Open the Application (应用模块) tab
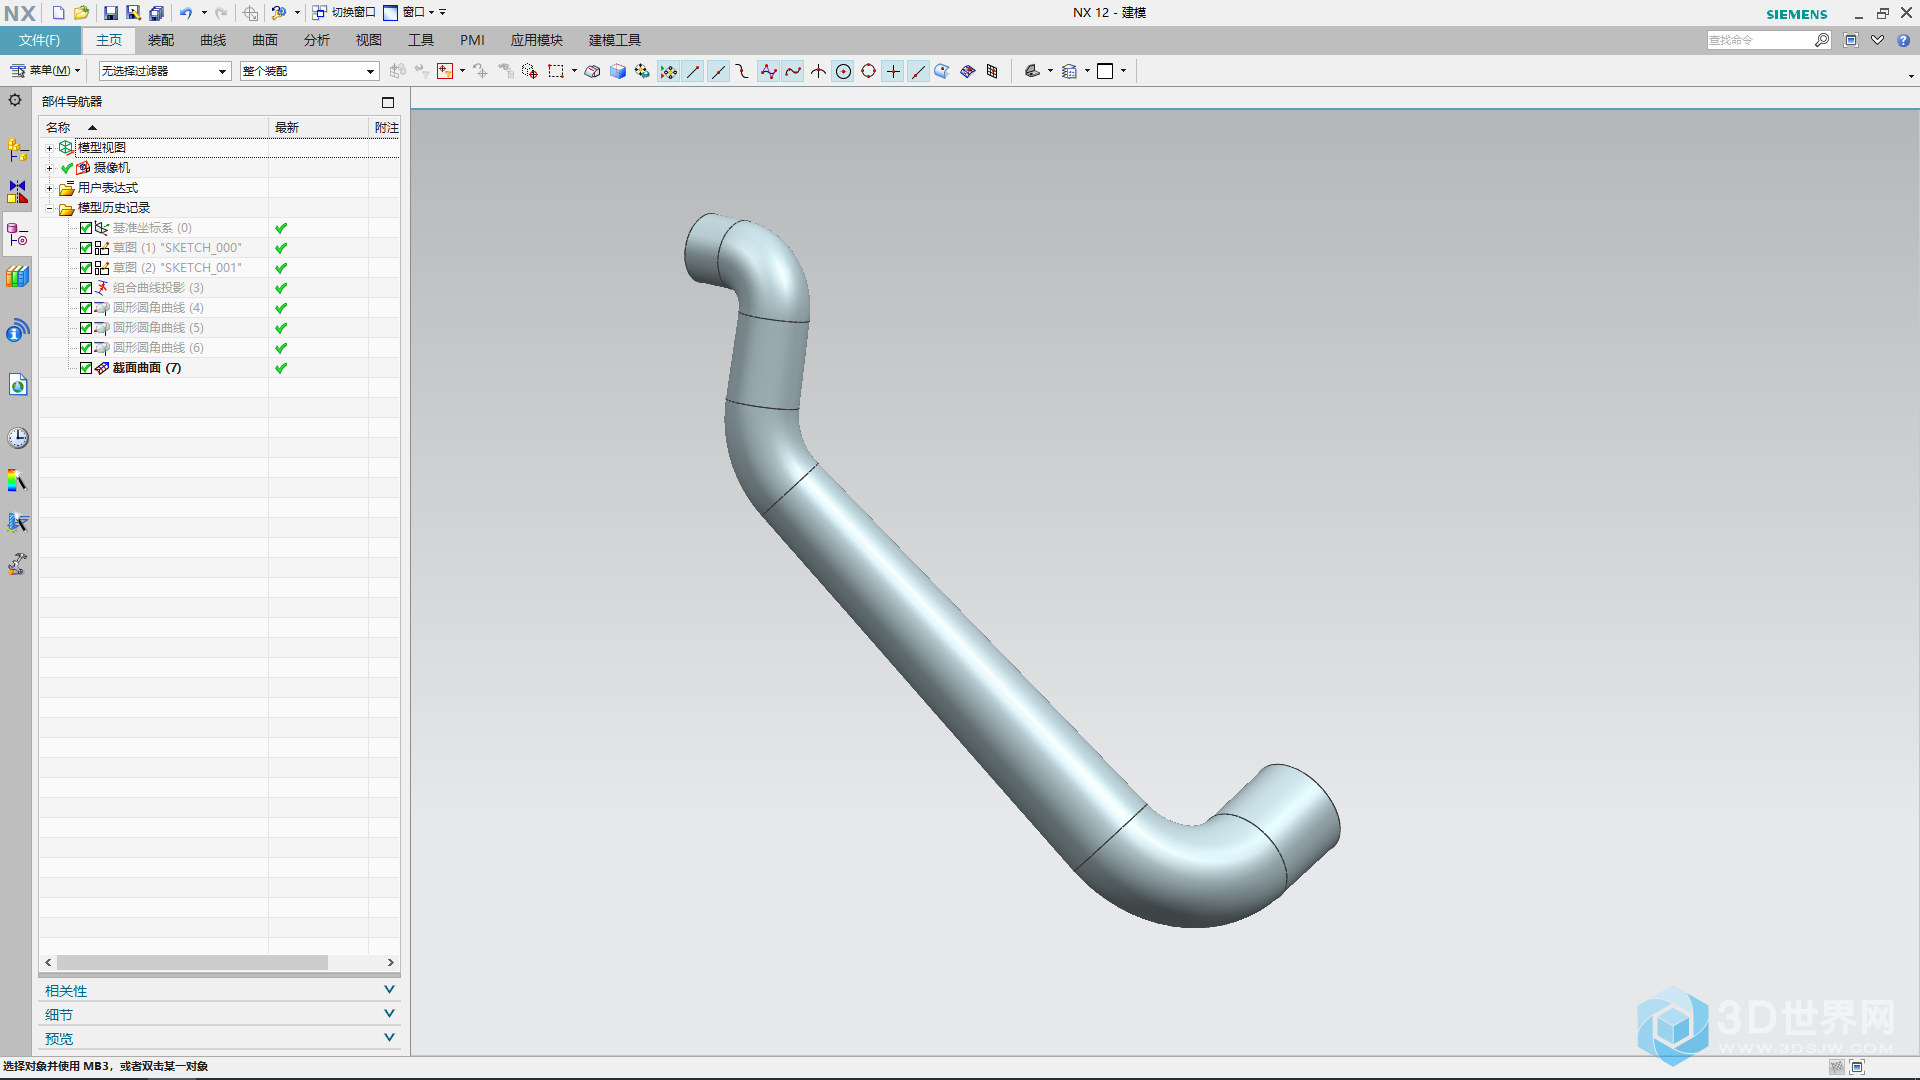This screenshot has height=1080, width=1920. coord(537,40)
